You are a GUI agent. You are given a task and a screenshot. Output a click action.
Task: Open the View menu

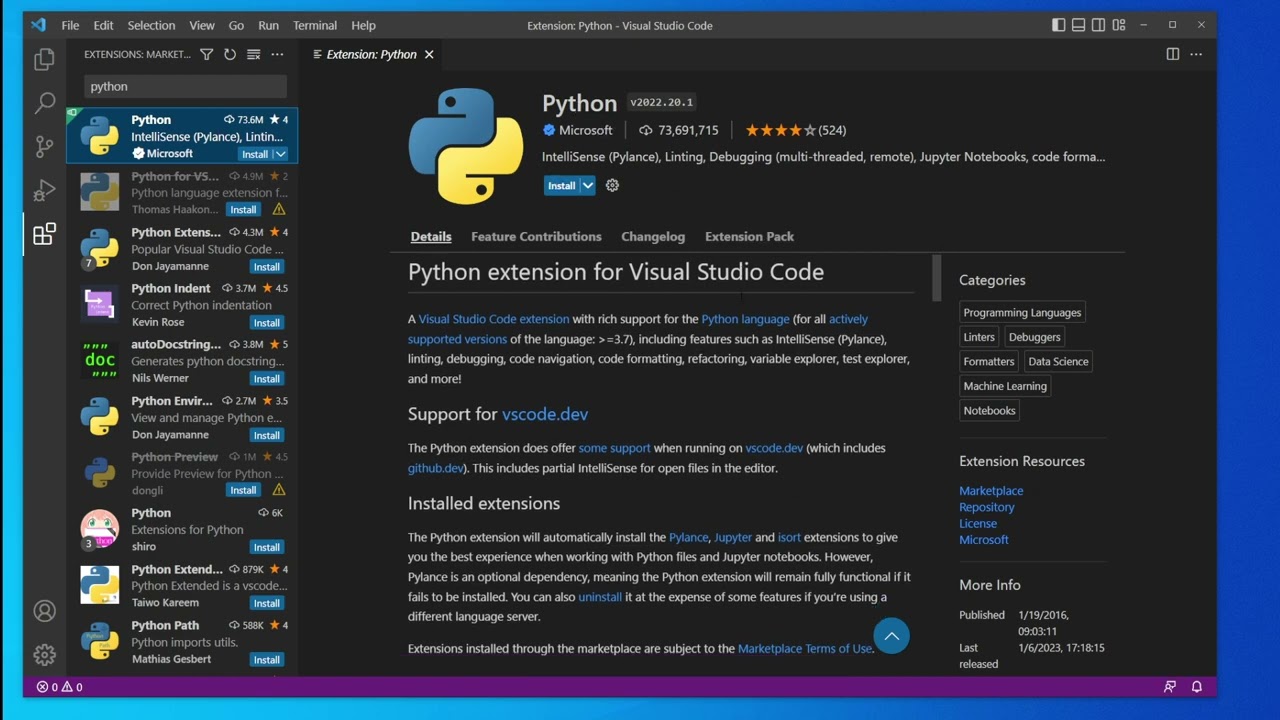click(202, 25)
